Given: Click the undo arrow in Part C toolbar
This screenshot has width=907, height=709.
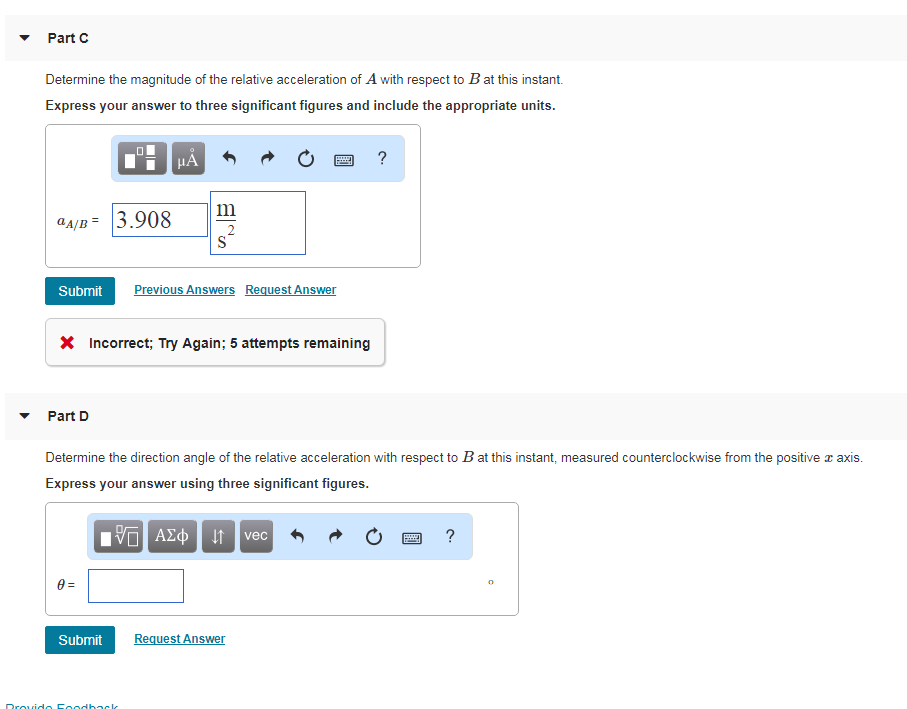Looking at the screenshot, I should (x=230, y=158).
